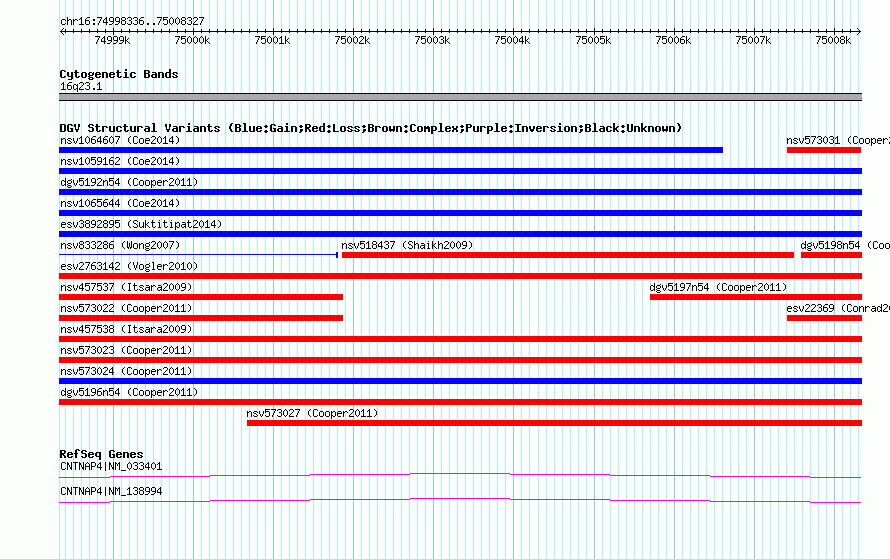Image resolution: width=890 pixels, height=559 pixels.
Task: Open the nsv1065644 (Coe2014) label
Action: (120, 203)
